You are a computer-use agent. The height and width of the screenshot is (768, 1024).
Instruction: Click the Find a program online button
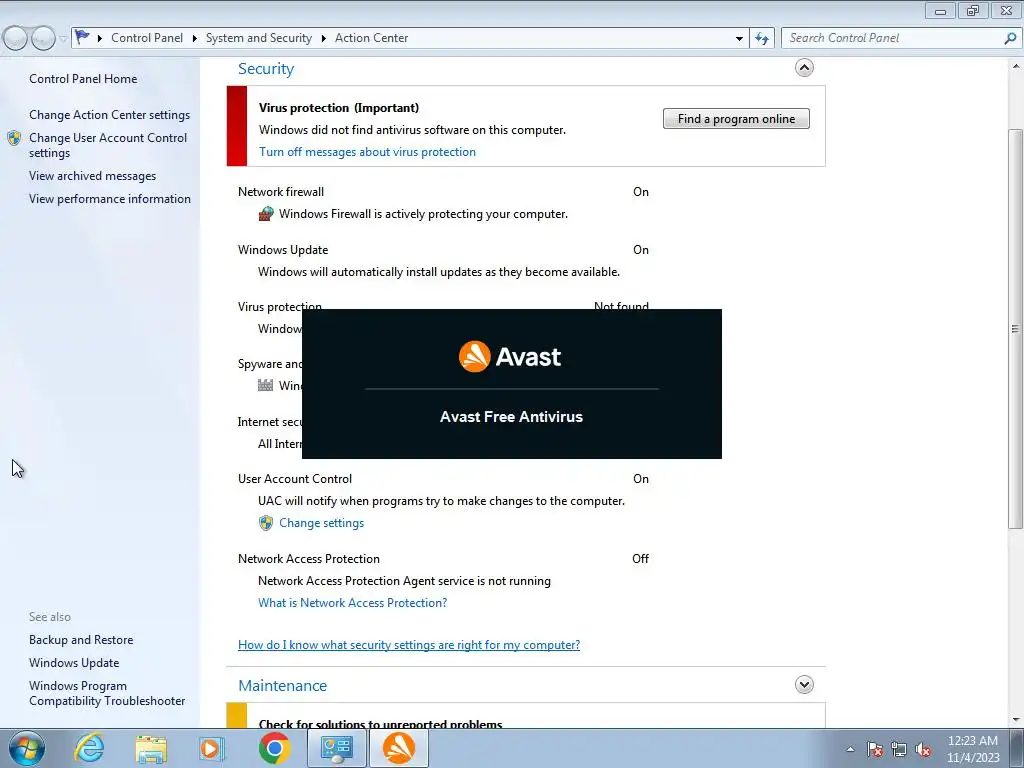pos(736,119)
